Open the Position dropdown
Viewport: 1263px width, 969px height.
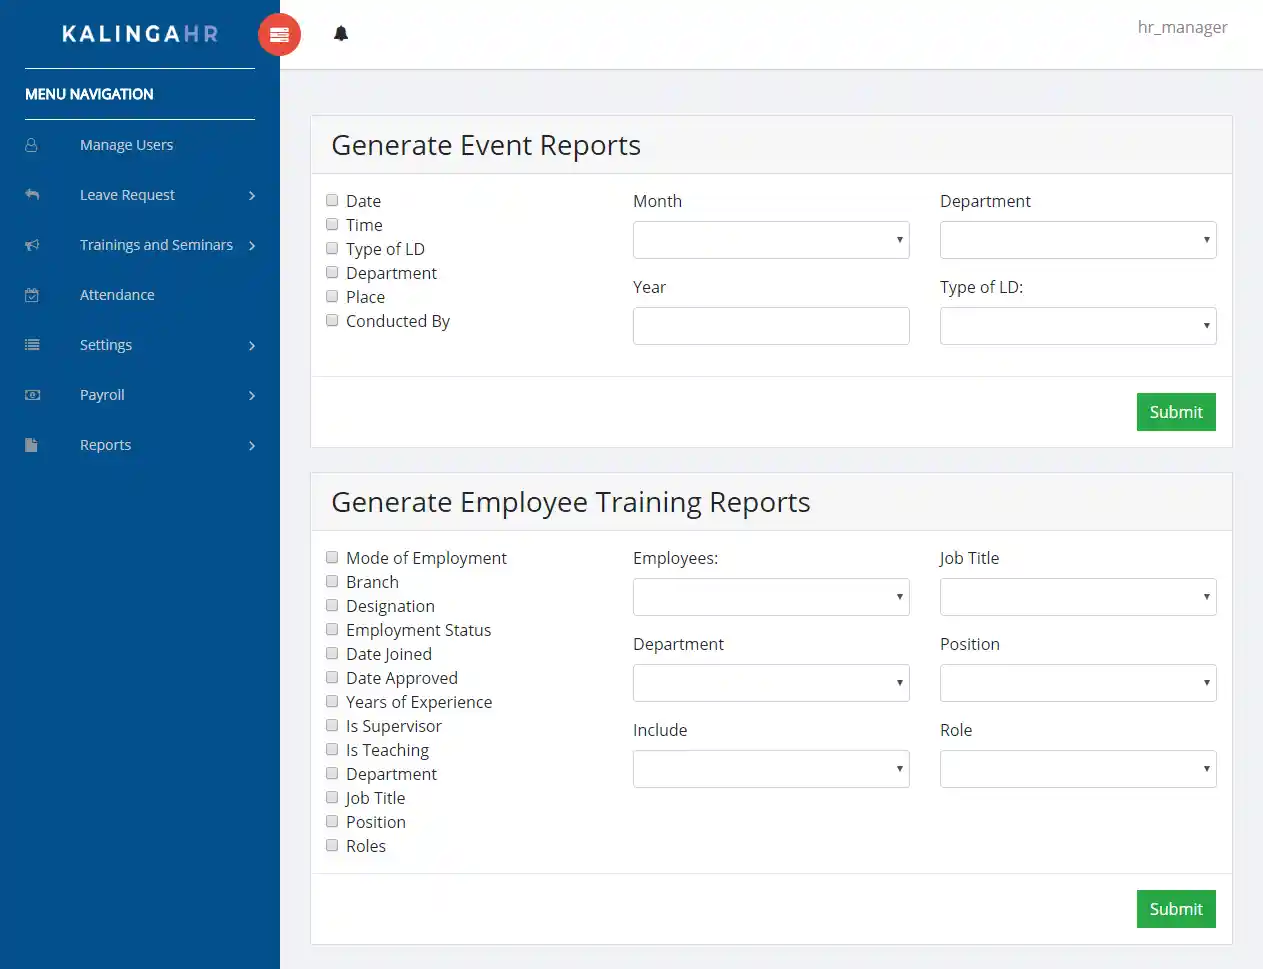(1078, 683)
